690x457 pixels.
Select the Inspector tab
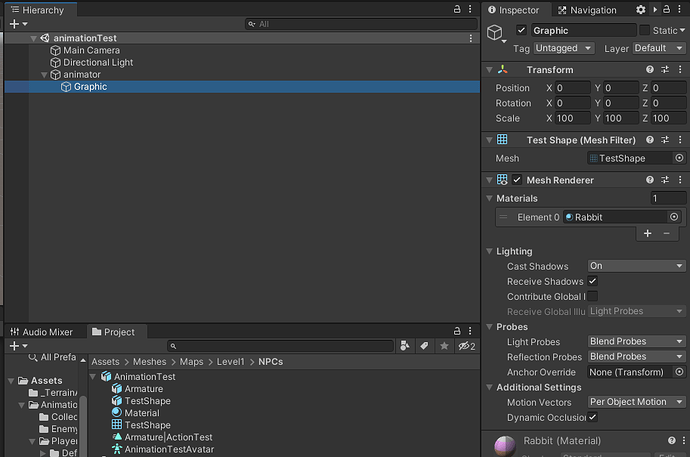point(514,10)
